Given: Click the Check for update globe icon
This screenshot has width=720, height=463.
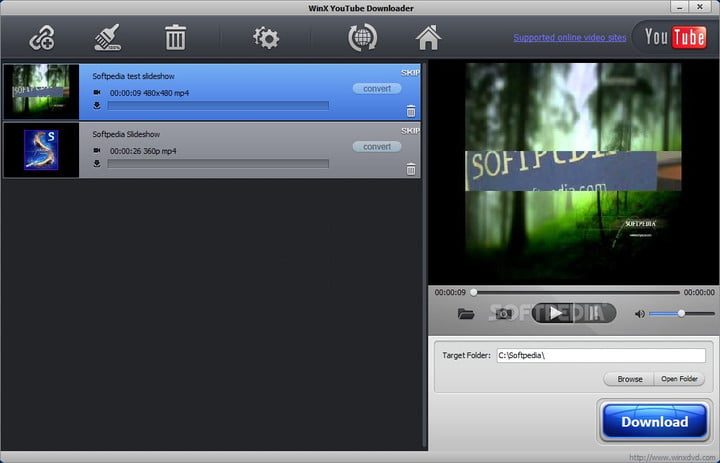Looking at the screenshot, I should [361, 39].
